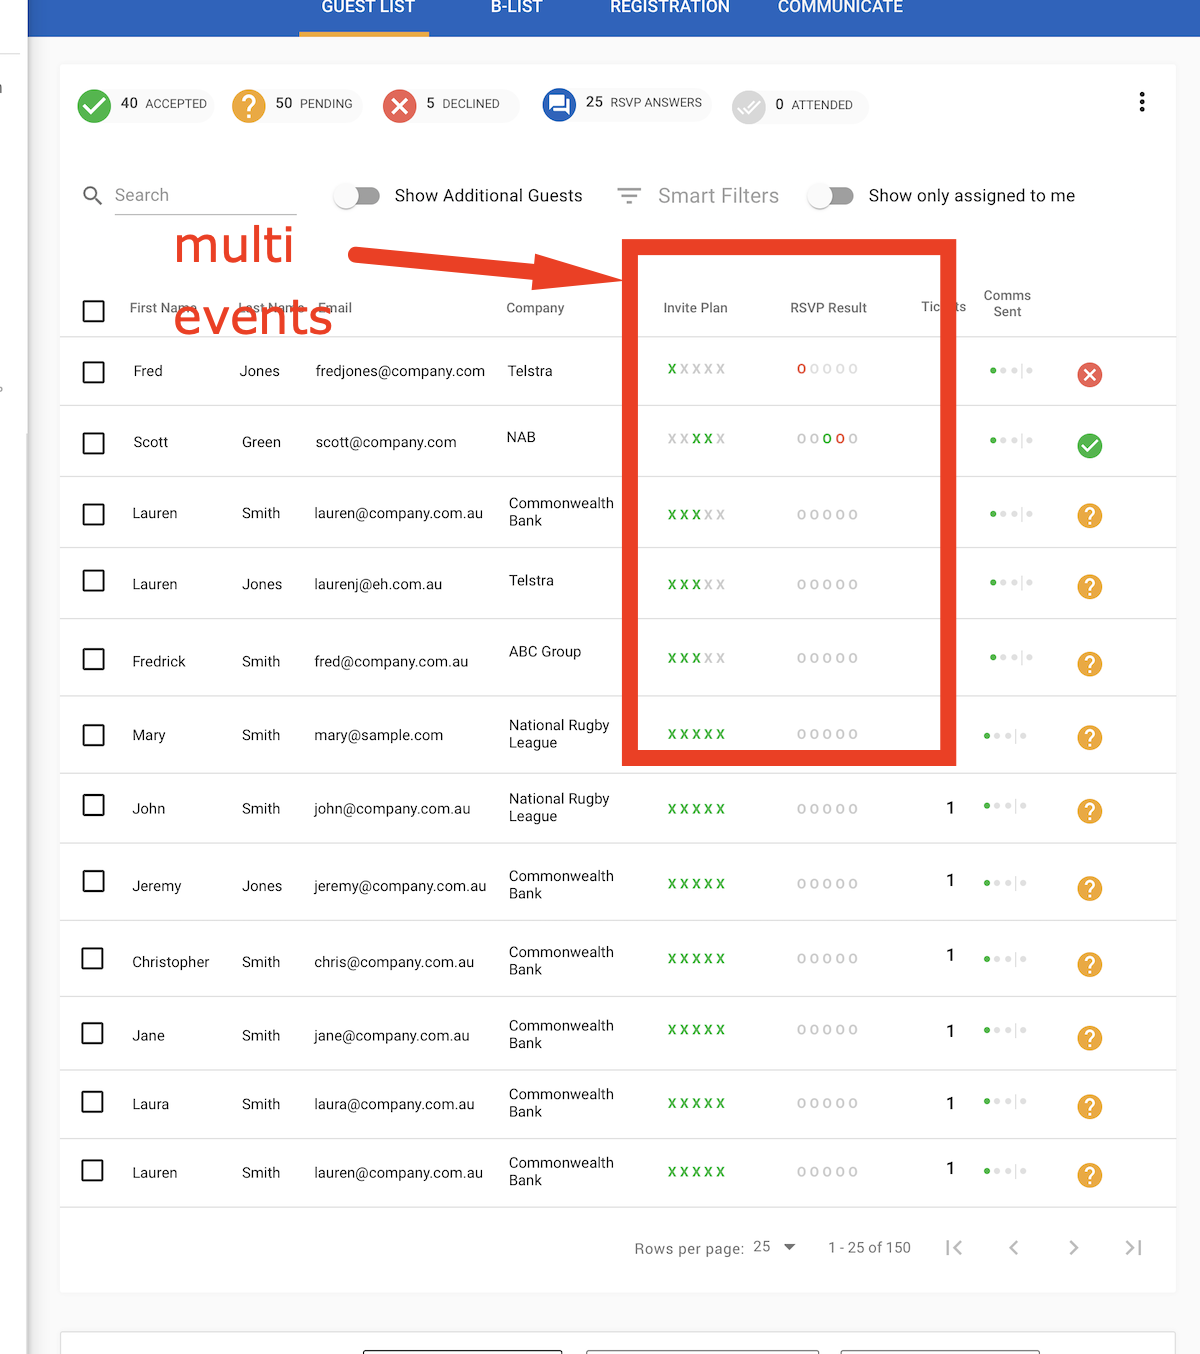Click the Comms Sent column header
Screen dimensions: 1200x1354
click(1007, 303)
